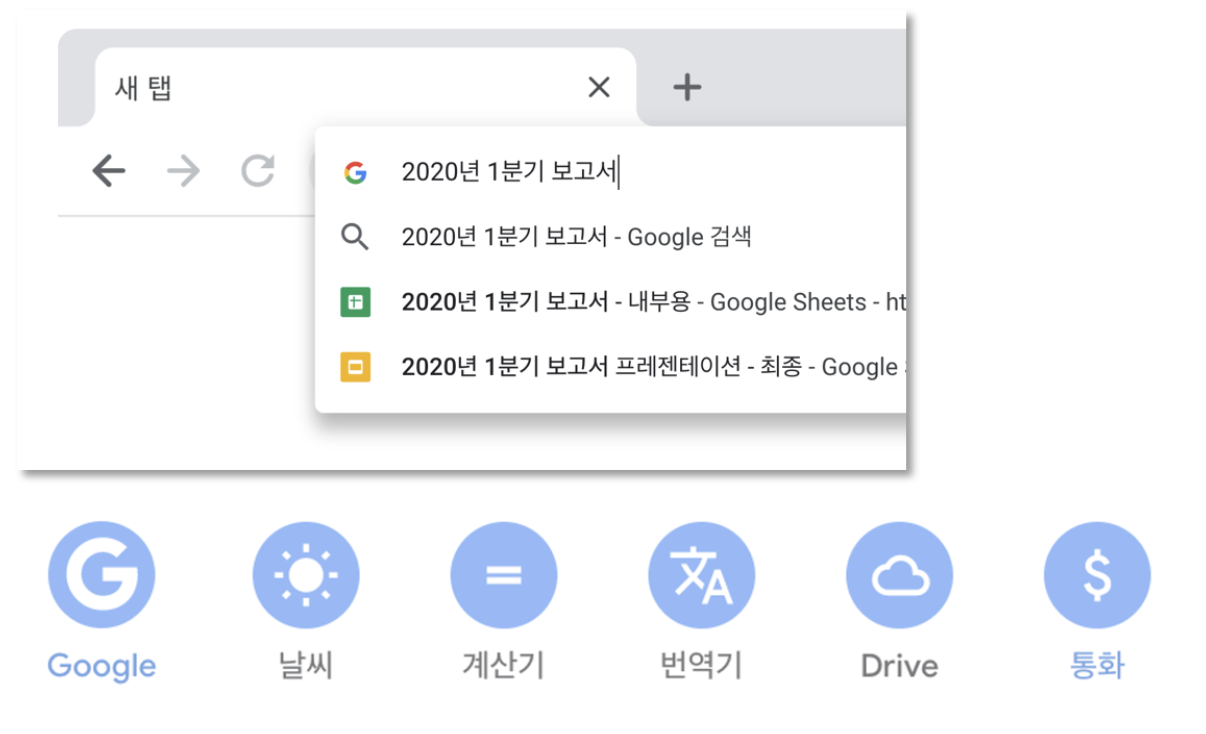The image size is (1206, 734).
Task: Open the Google Sheets 내부용 suggestion
Action: tap(610, 302)
